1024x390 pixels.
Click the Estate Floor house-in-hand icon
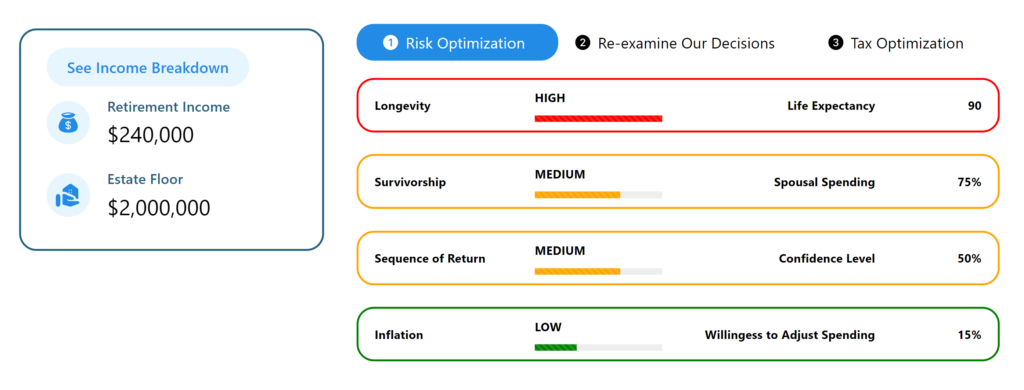(69, 195)
